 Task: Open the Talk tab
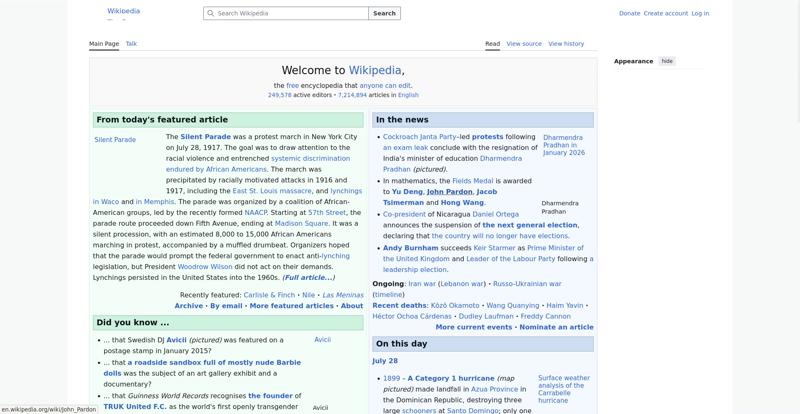click(131, 44)
